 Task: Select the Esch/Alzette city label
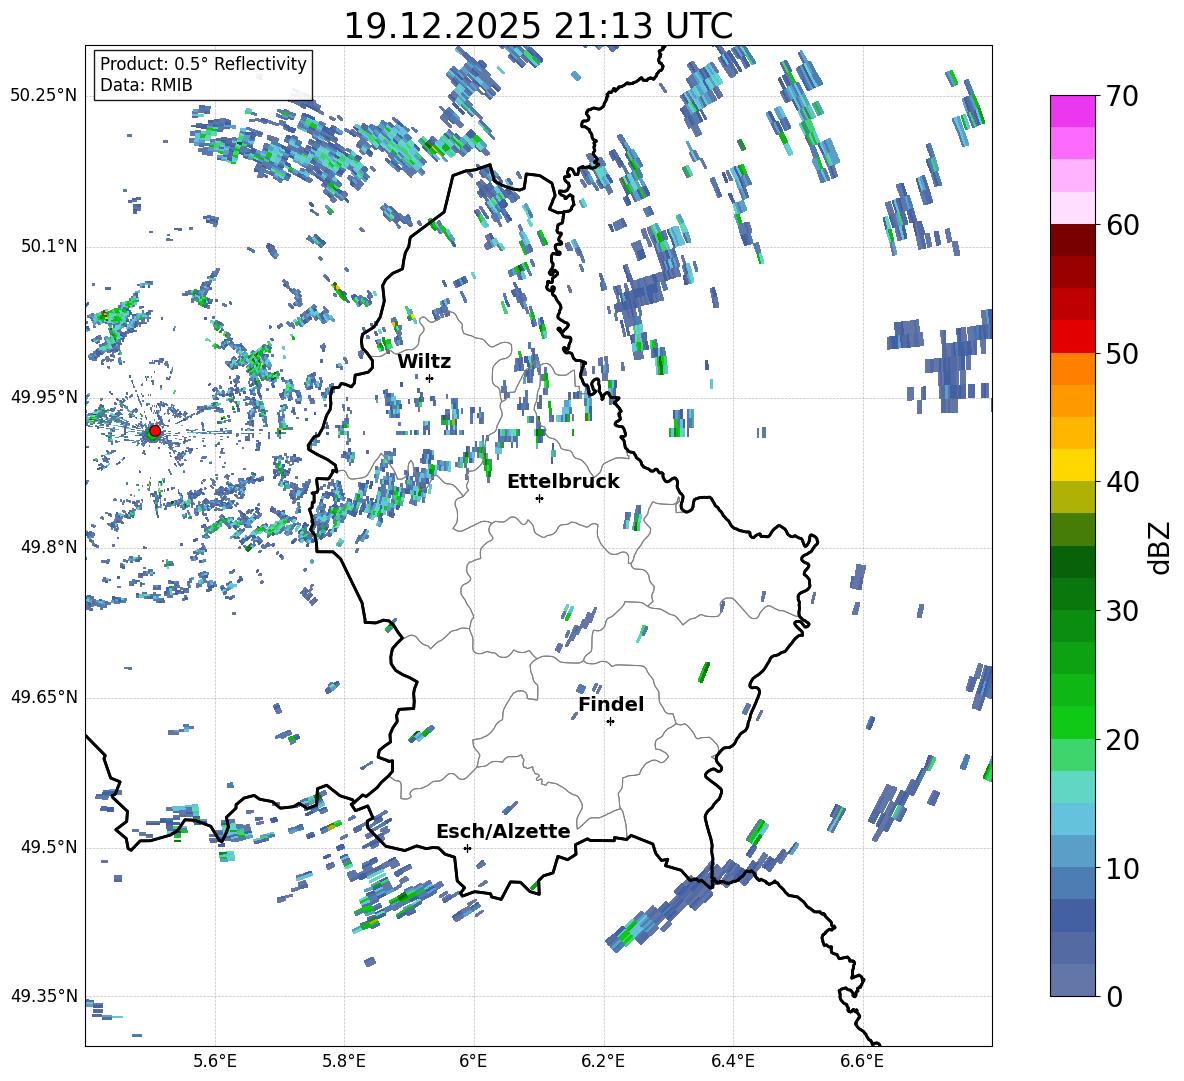(503, 831)
